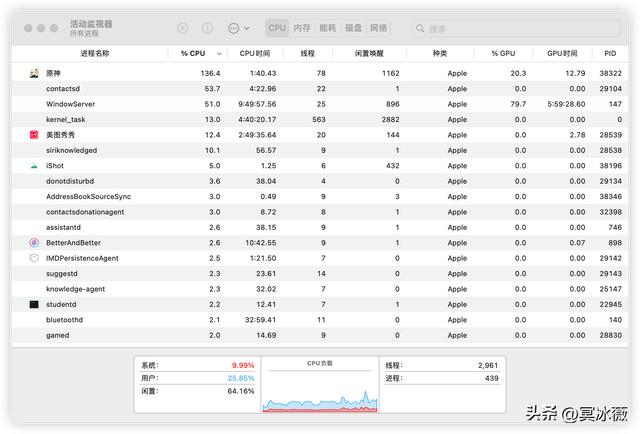Switch to the CPU tab
Viewport: 640px width, 434px height.
coord(277,28)
